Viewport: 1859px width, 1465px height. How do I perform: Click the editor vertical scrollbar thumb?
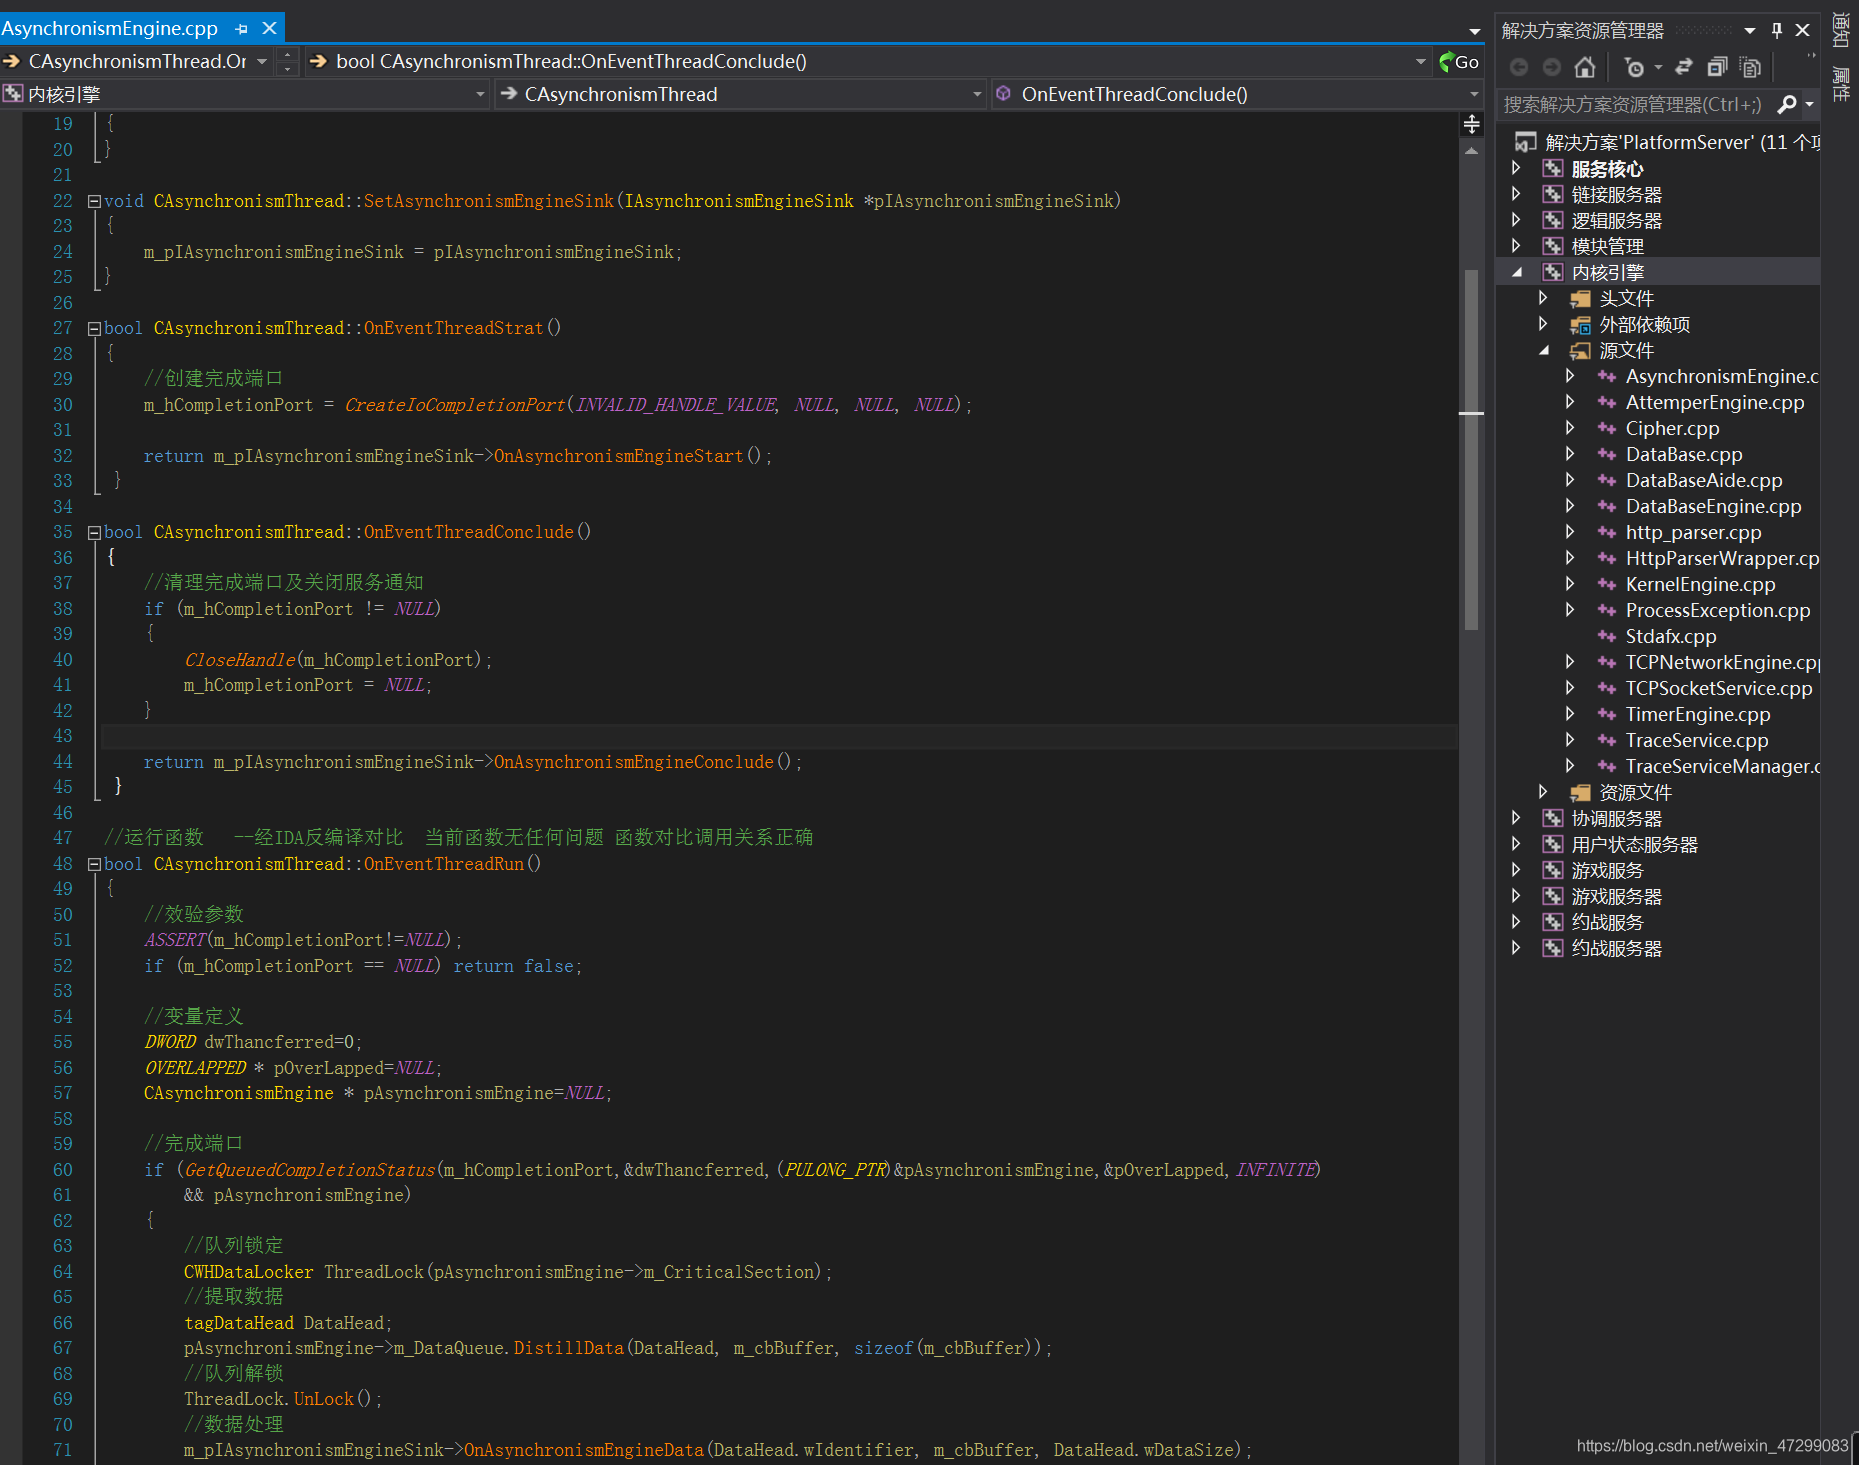click(x=1471, y=450)
